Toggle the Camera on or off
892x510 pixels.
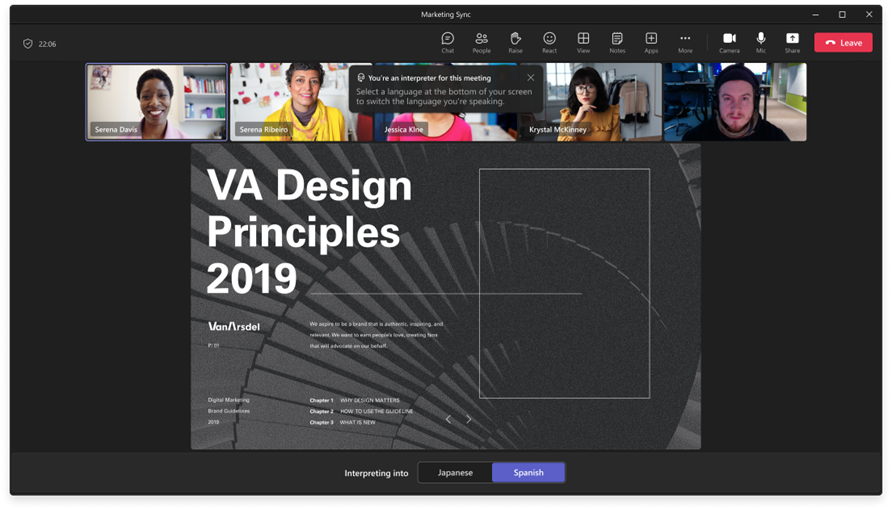coord(729,41)
